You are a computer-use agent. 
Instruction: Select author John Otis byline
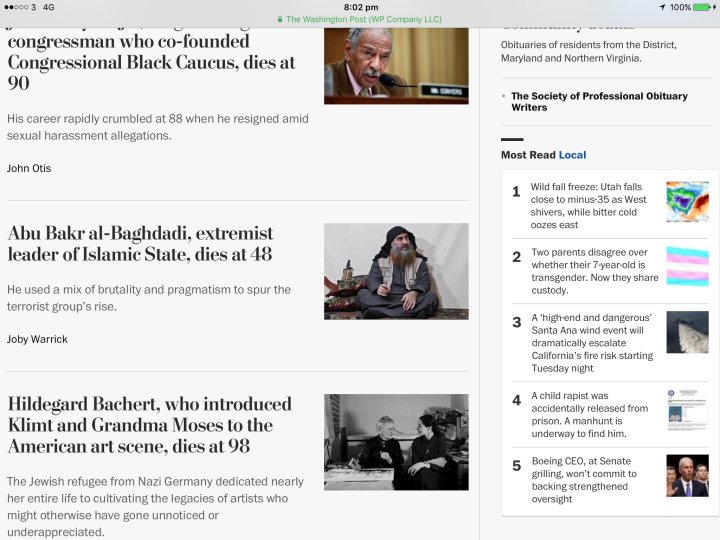click(x=29, y=169)
